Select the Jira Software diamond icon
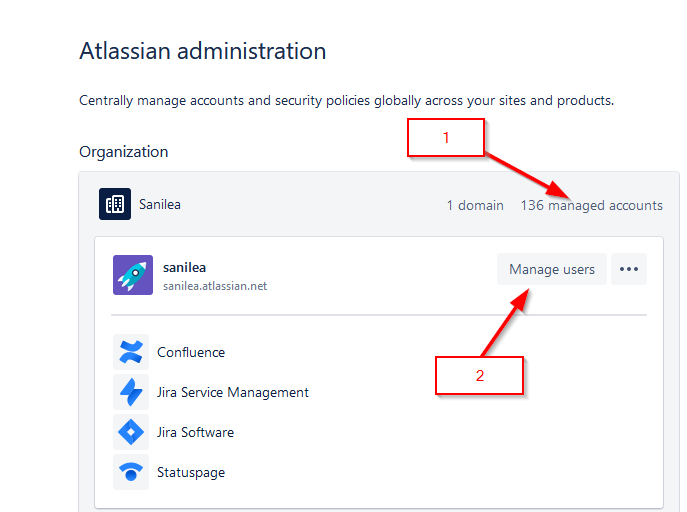This screenshot has height=512, width=687. tap(131, 432)
